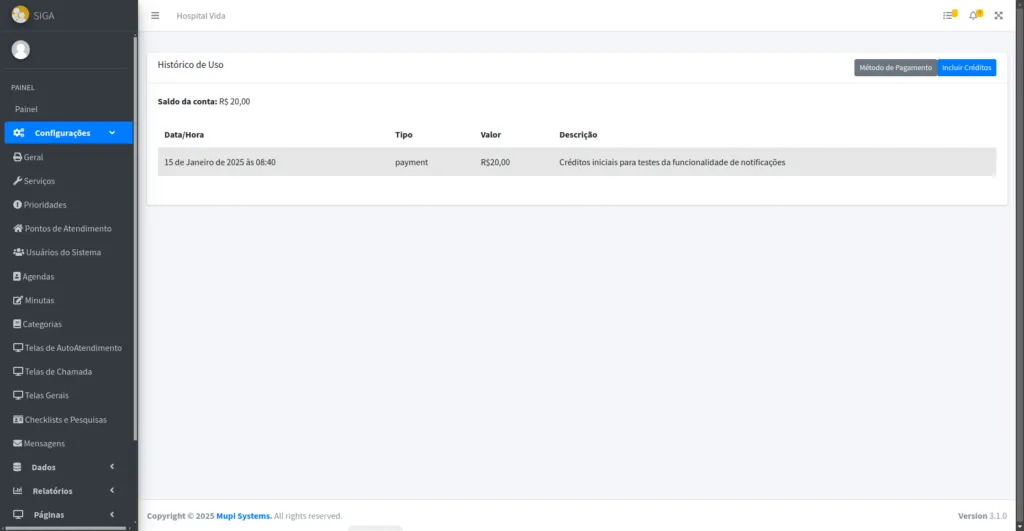Open Serviços with the wrench icon
This screenshot has height=531, width=1024.
coord(34,181)
